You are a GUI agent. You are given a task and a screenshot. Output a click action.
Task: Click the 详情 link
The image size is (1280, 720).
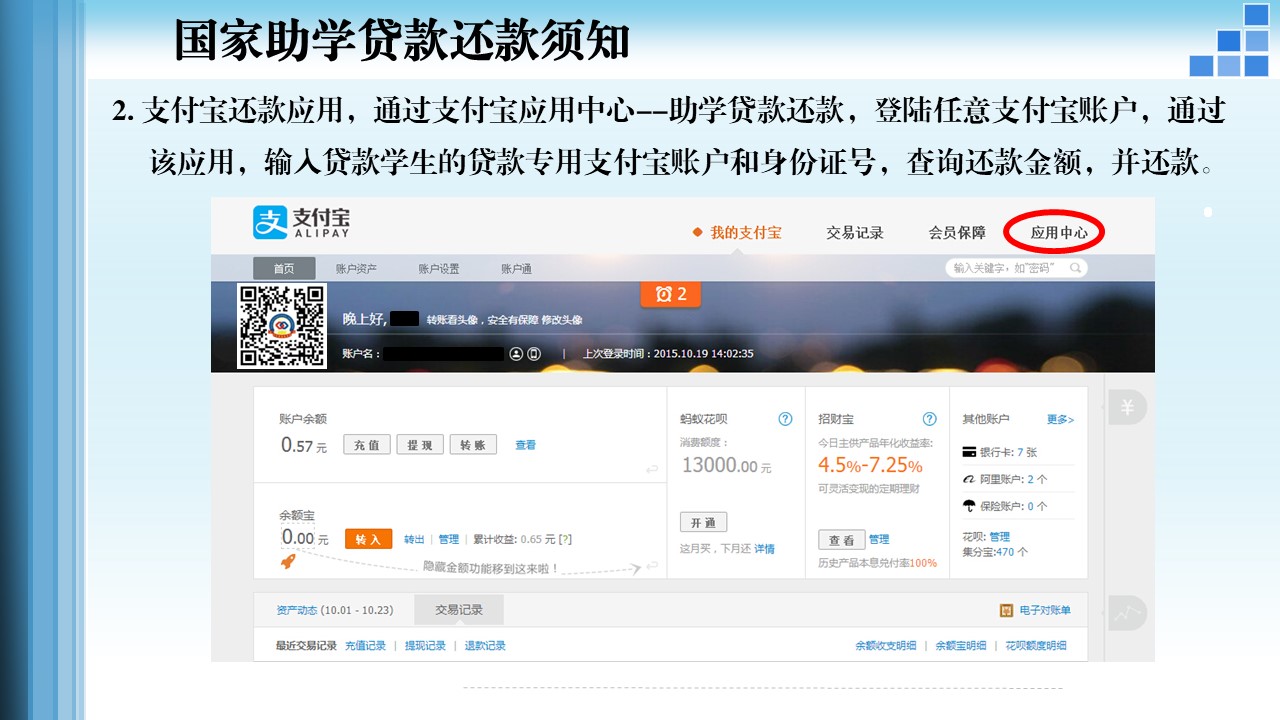[764, 548]
